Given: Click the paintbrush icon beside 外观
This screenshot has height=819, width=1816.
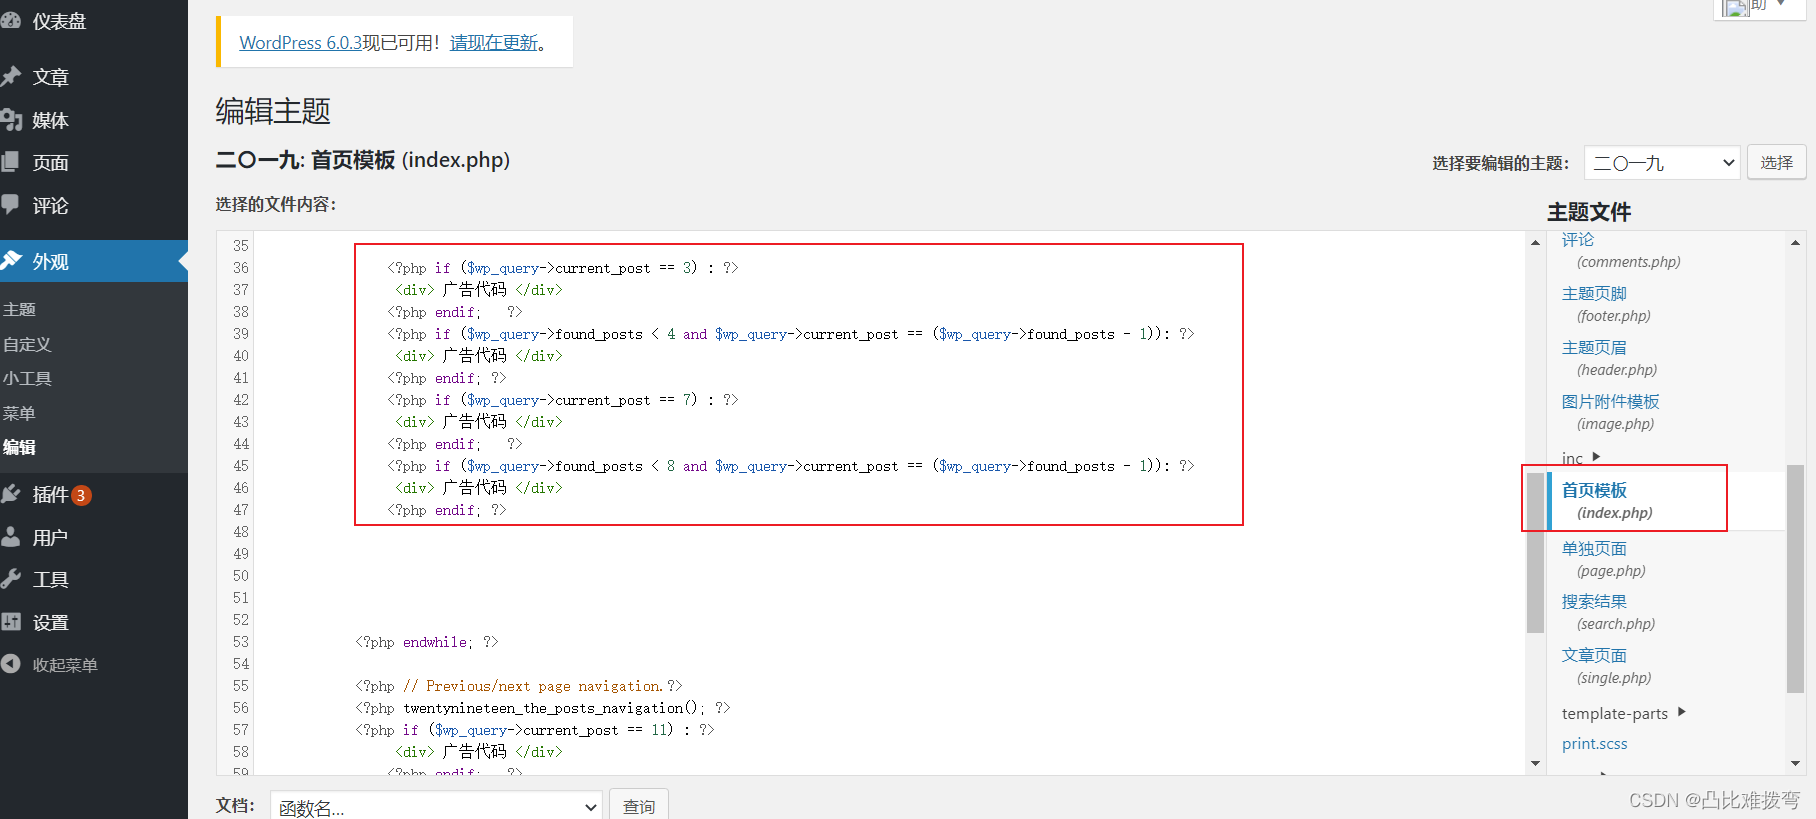Looking at the screenshot, I should [x=11, y=261].
